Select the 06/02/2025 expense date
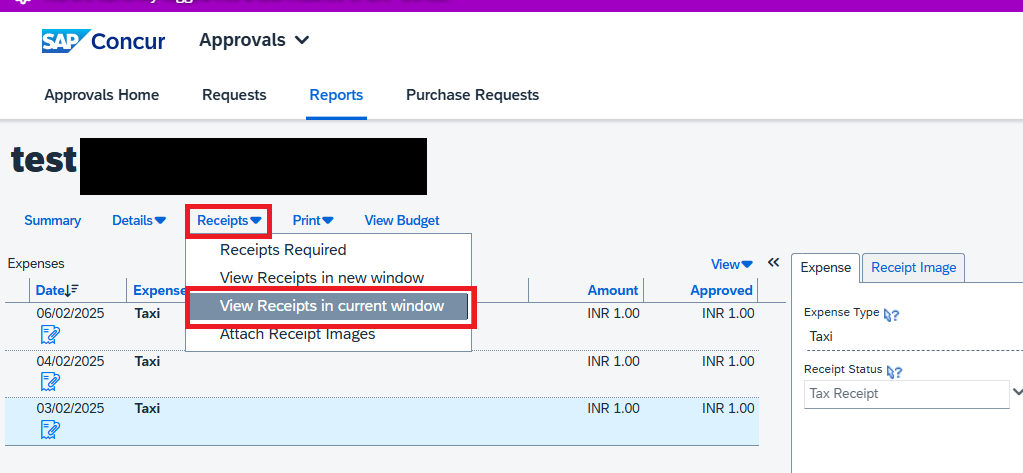 pyautogui.click(x=70, y=313)
